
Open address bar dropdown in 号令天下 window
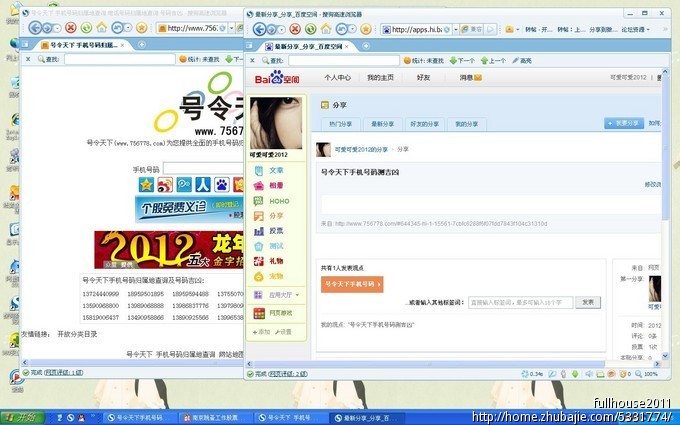[x=232, y=28]
